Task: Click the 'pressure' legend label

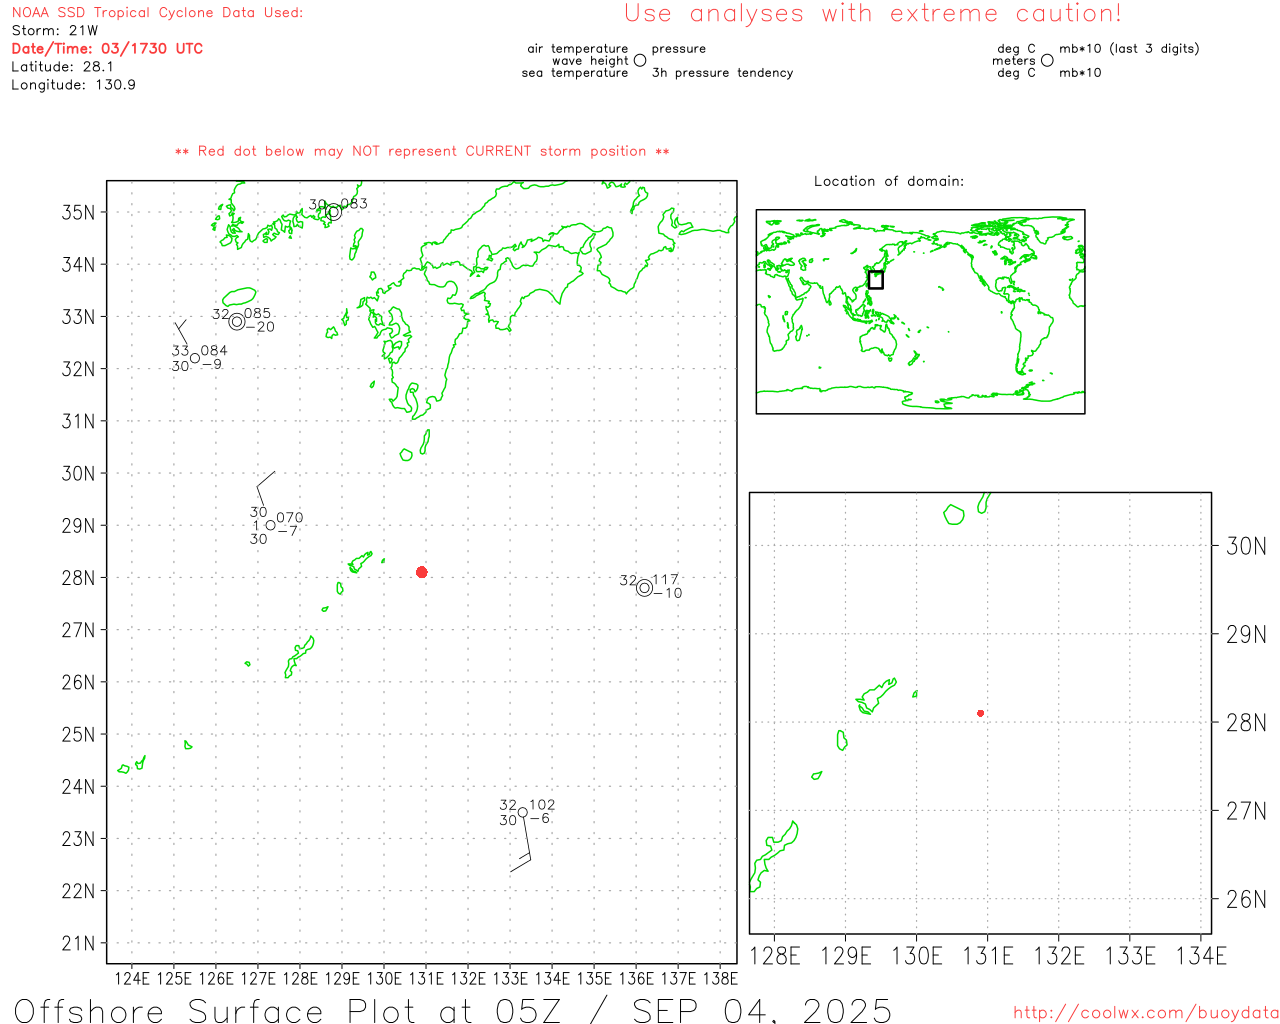Action: 679,48
